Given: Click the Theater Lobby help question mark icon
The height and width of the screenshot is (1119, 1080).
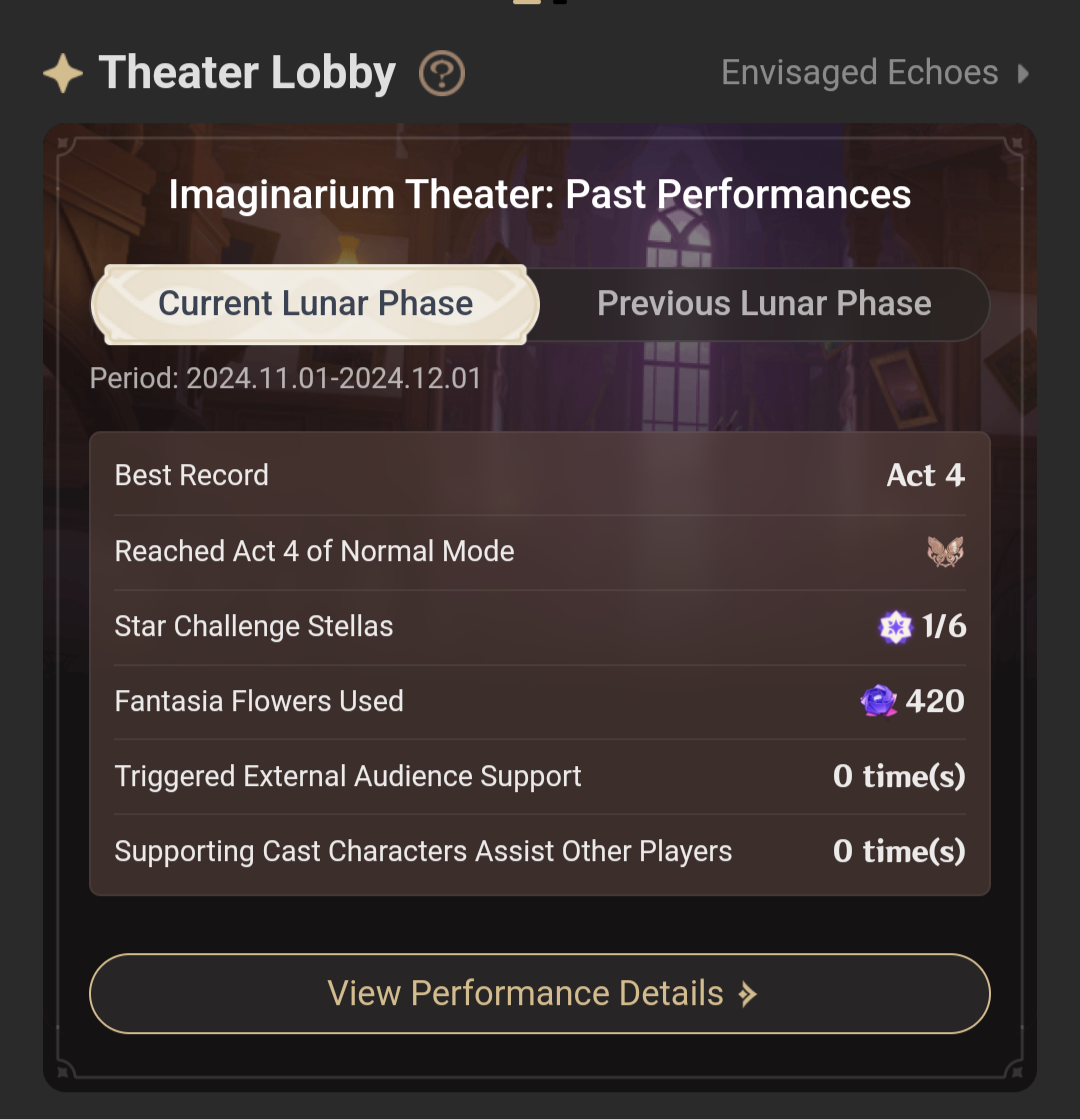Looking at the screenshot, I should click(x=442, y=74).
